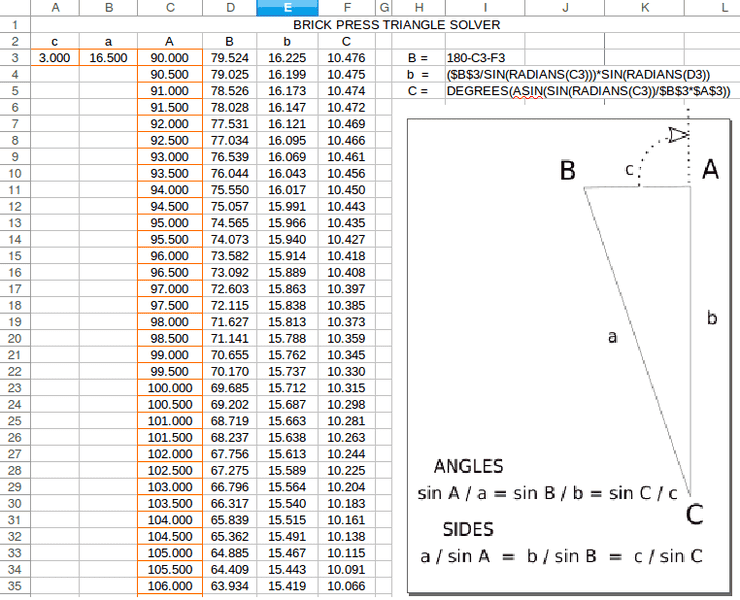Select cell containing 16.017
Viewport: 740px width, 600px height.
click(287, 190)
